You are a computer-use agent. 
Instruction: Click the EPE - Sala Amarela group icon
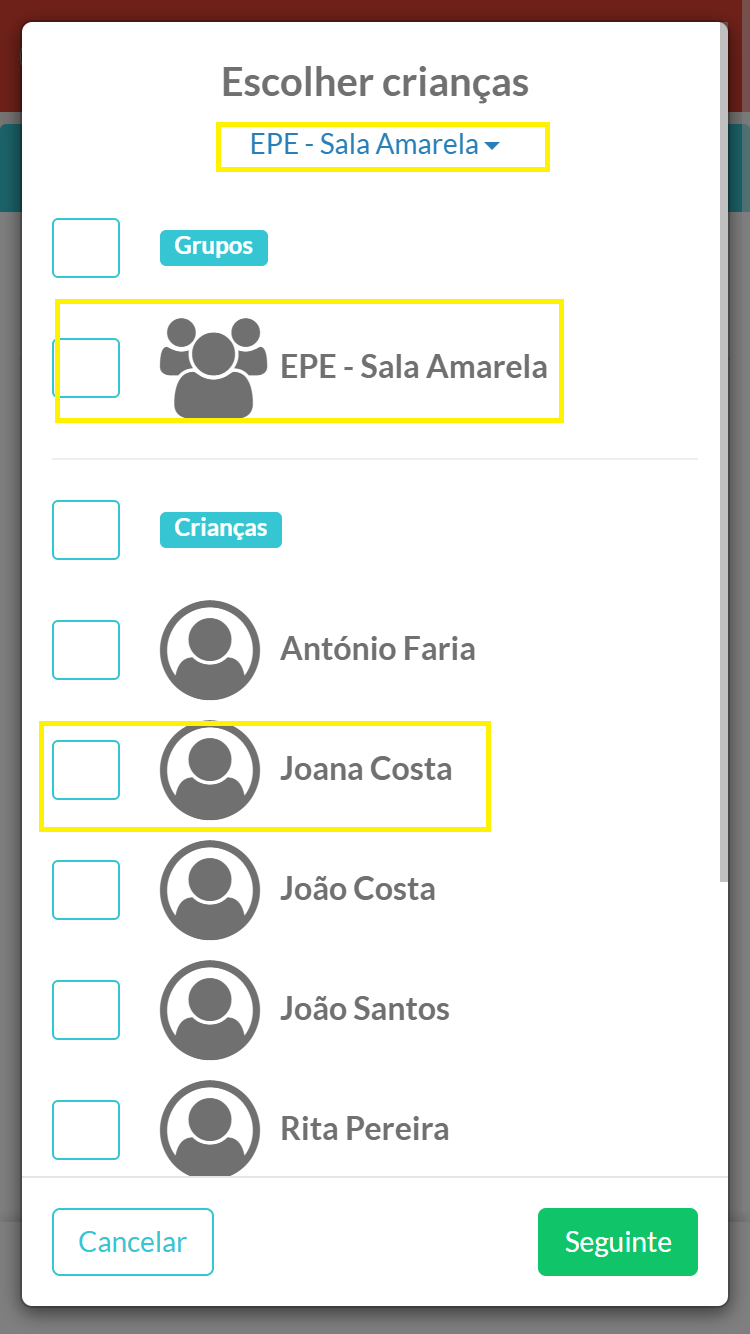pyautogui.click(x=213, y=367)
